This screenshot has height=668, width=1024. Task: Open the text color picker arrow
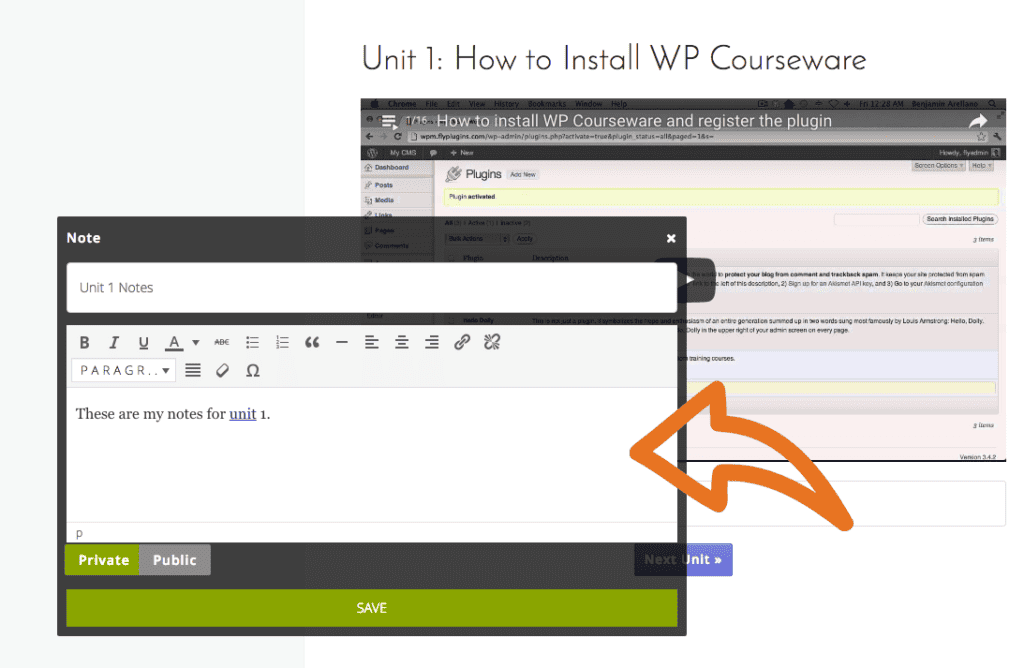pyautogui.click(x=195, y=342)
